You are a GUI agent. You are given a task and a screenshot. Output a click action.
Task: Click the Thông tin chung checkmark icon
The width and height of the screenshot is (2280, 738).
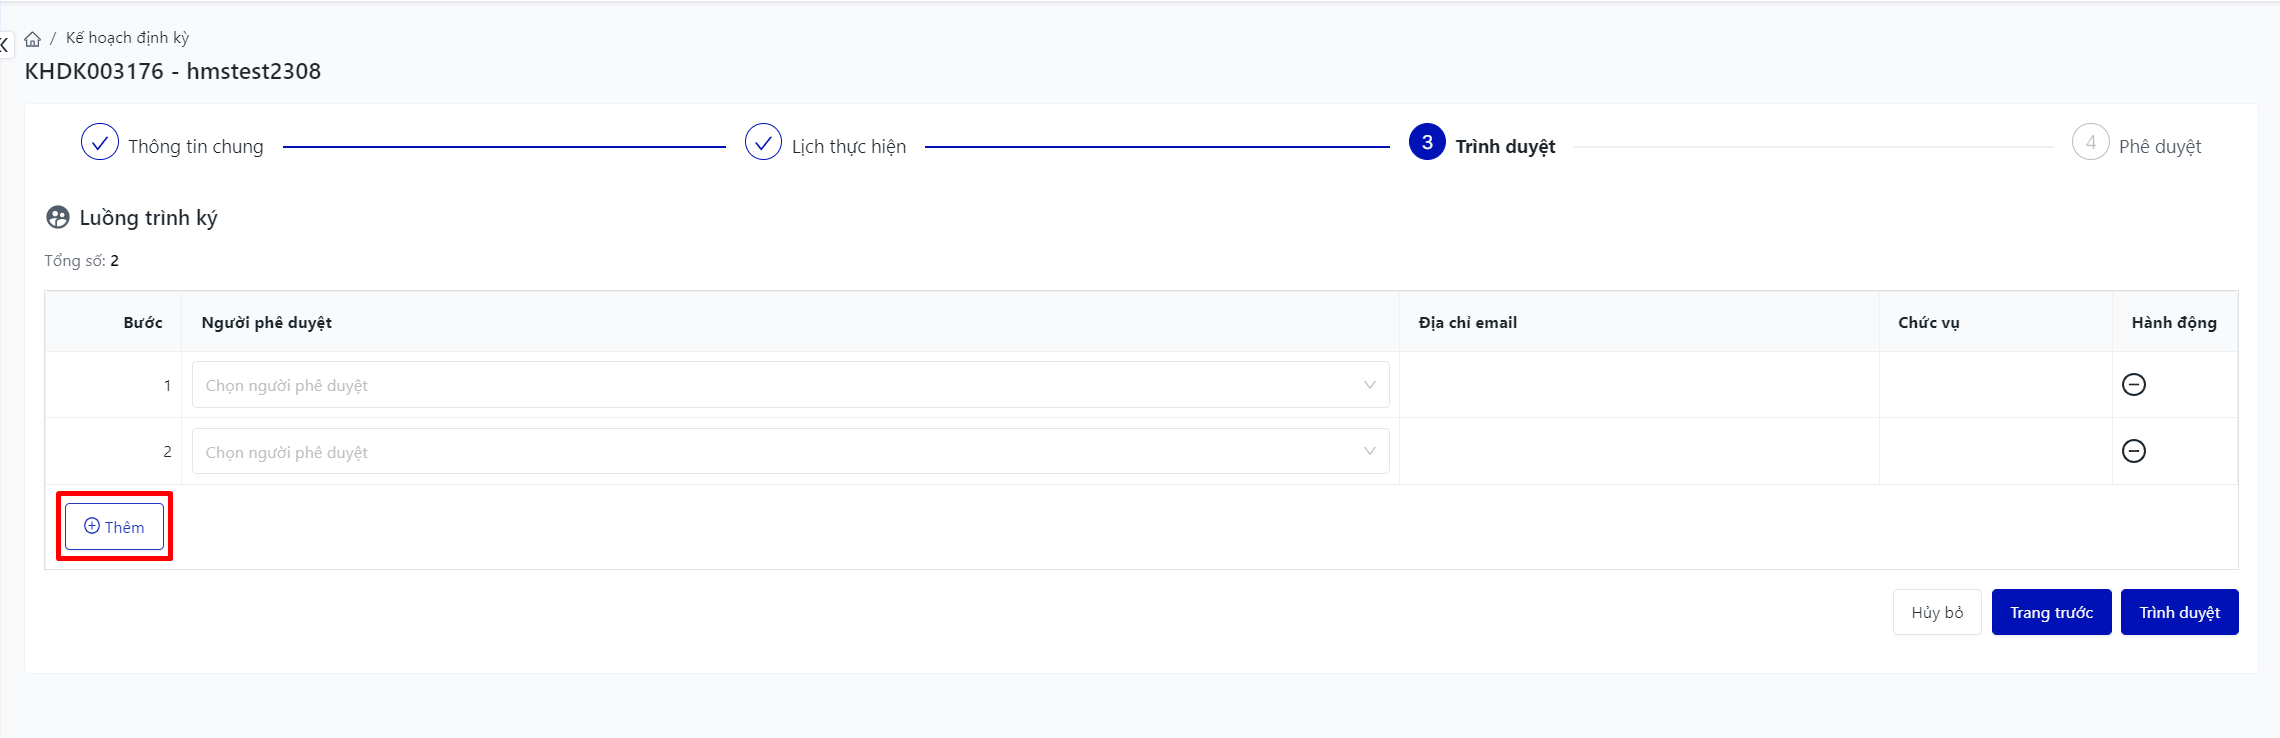100,143
